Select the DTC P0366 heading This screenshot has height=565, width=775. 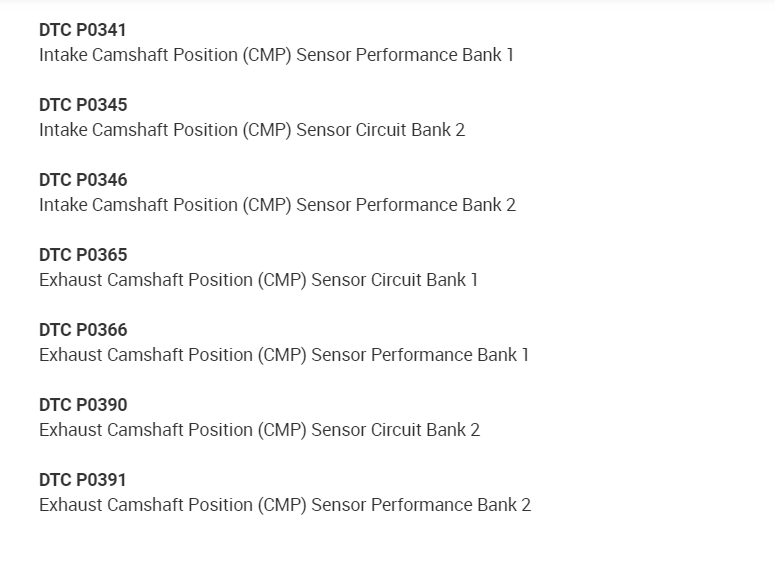tap(83, 330)
